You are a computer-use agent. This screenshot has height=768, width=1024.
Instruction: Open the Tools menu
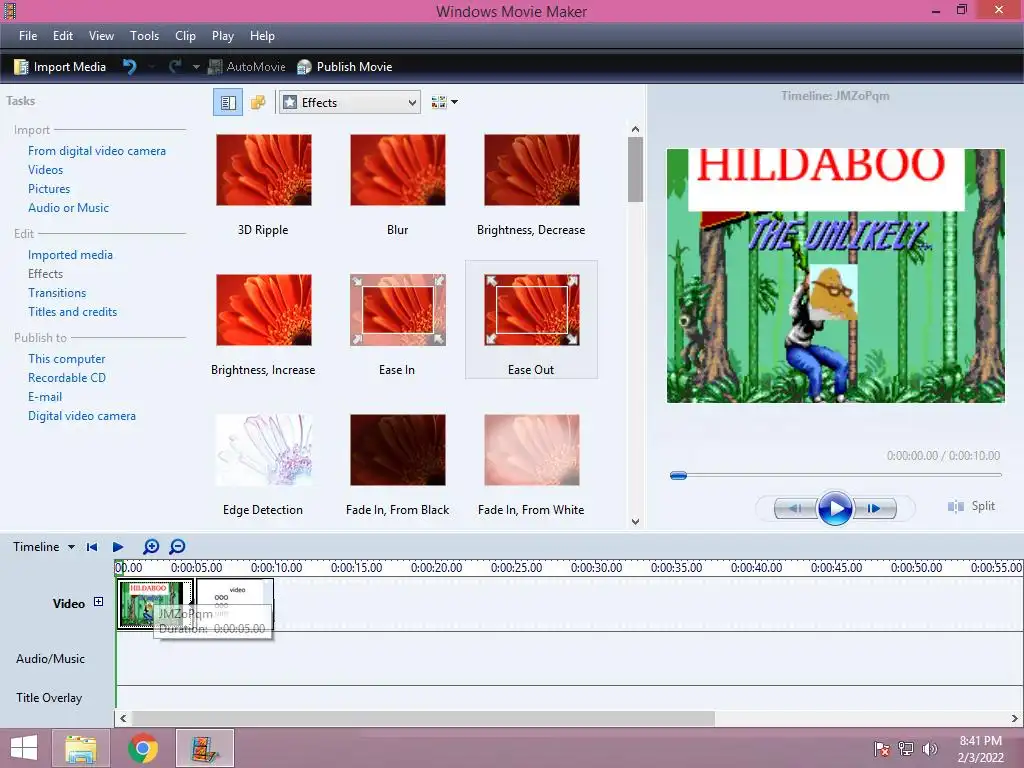144,36
